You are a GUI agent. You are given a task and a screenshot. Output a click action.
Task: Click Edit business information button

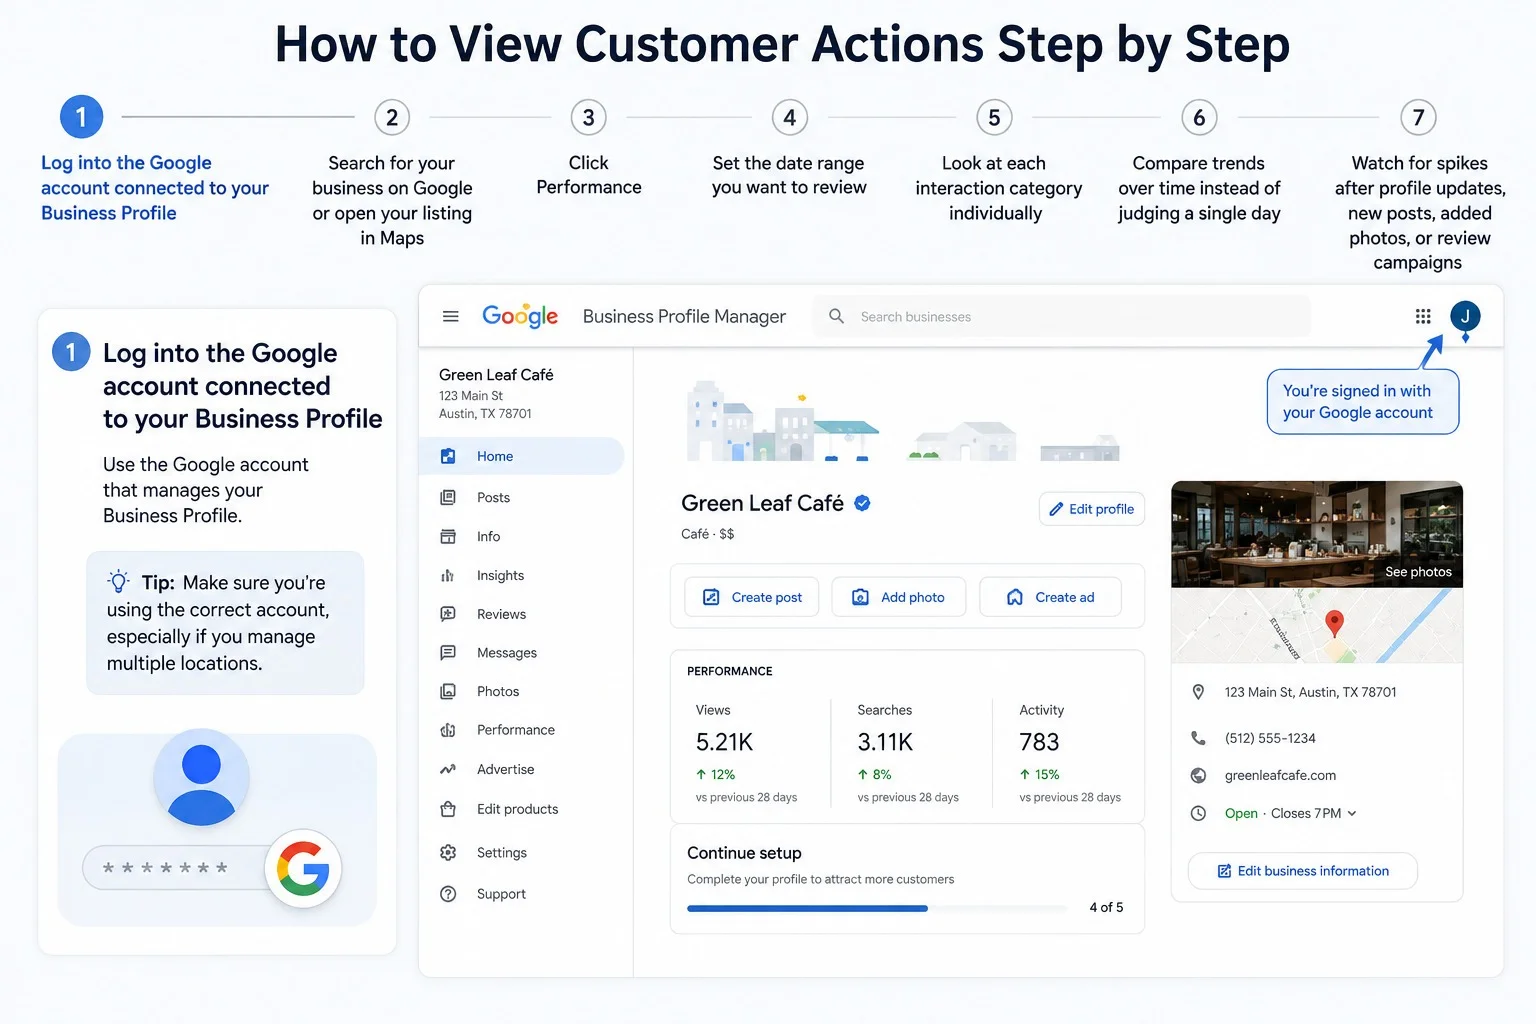1302,871
